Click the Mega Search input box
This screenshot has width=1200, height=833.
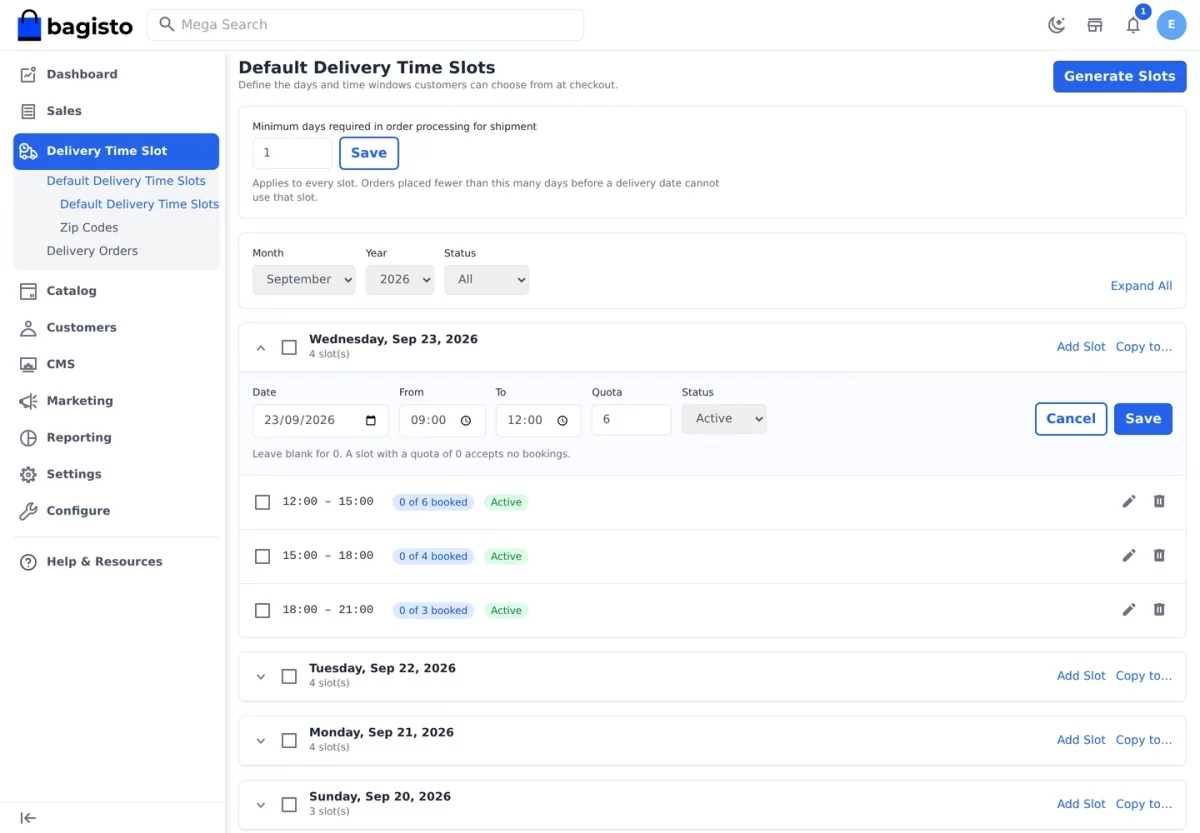coord(365,25)
